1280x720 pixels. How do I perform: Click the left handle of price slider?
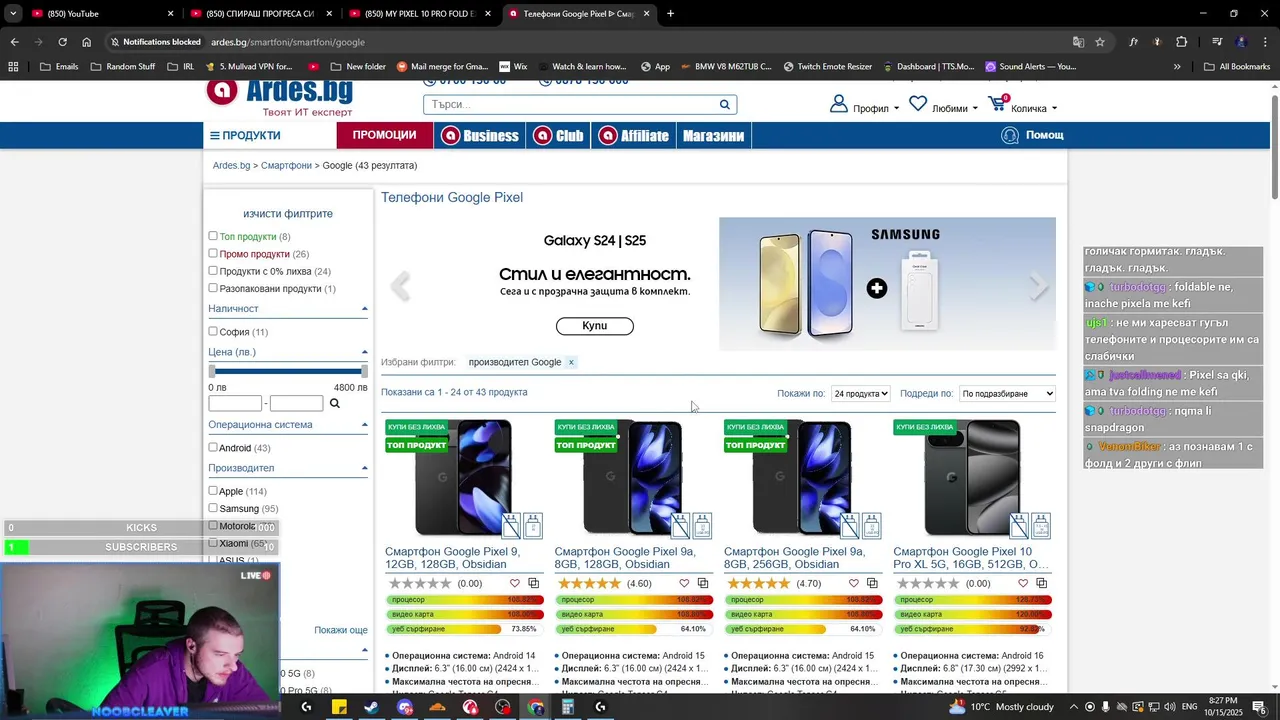pyautogui.click(x=212, y=371)
